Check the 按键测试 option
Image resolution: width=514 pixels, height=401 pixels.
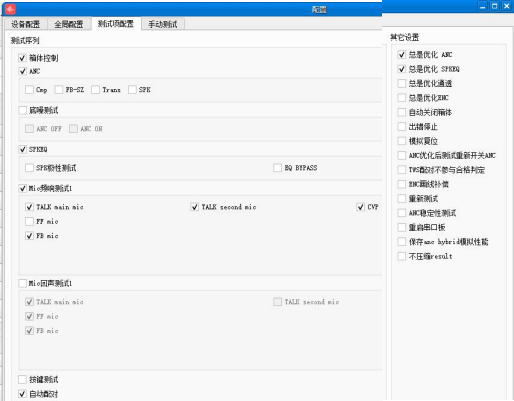point(22,379)
